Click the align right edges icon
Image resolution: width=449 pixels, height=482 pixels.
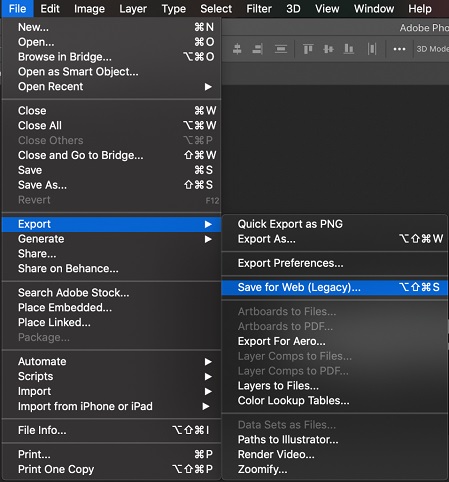tap(258, 49)
